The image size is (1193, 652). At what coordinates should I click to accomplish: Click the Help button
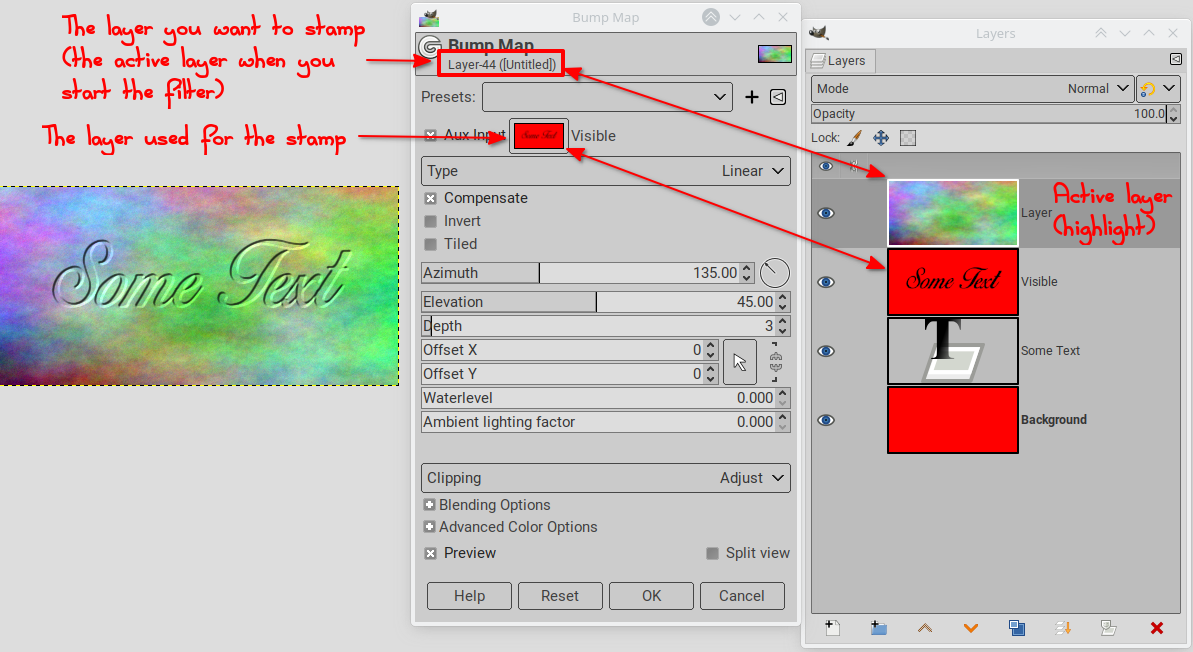[469, 596]
